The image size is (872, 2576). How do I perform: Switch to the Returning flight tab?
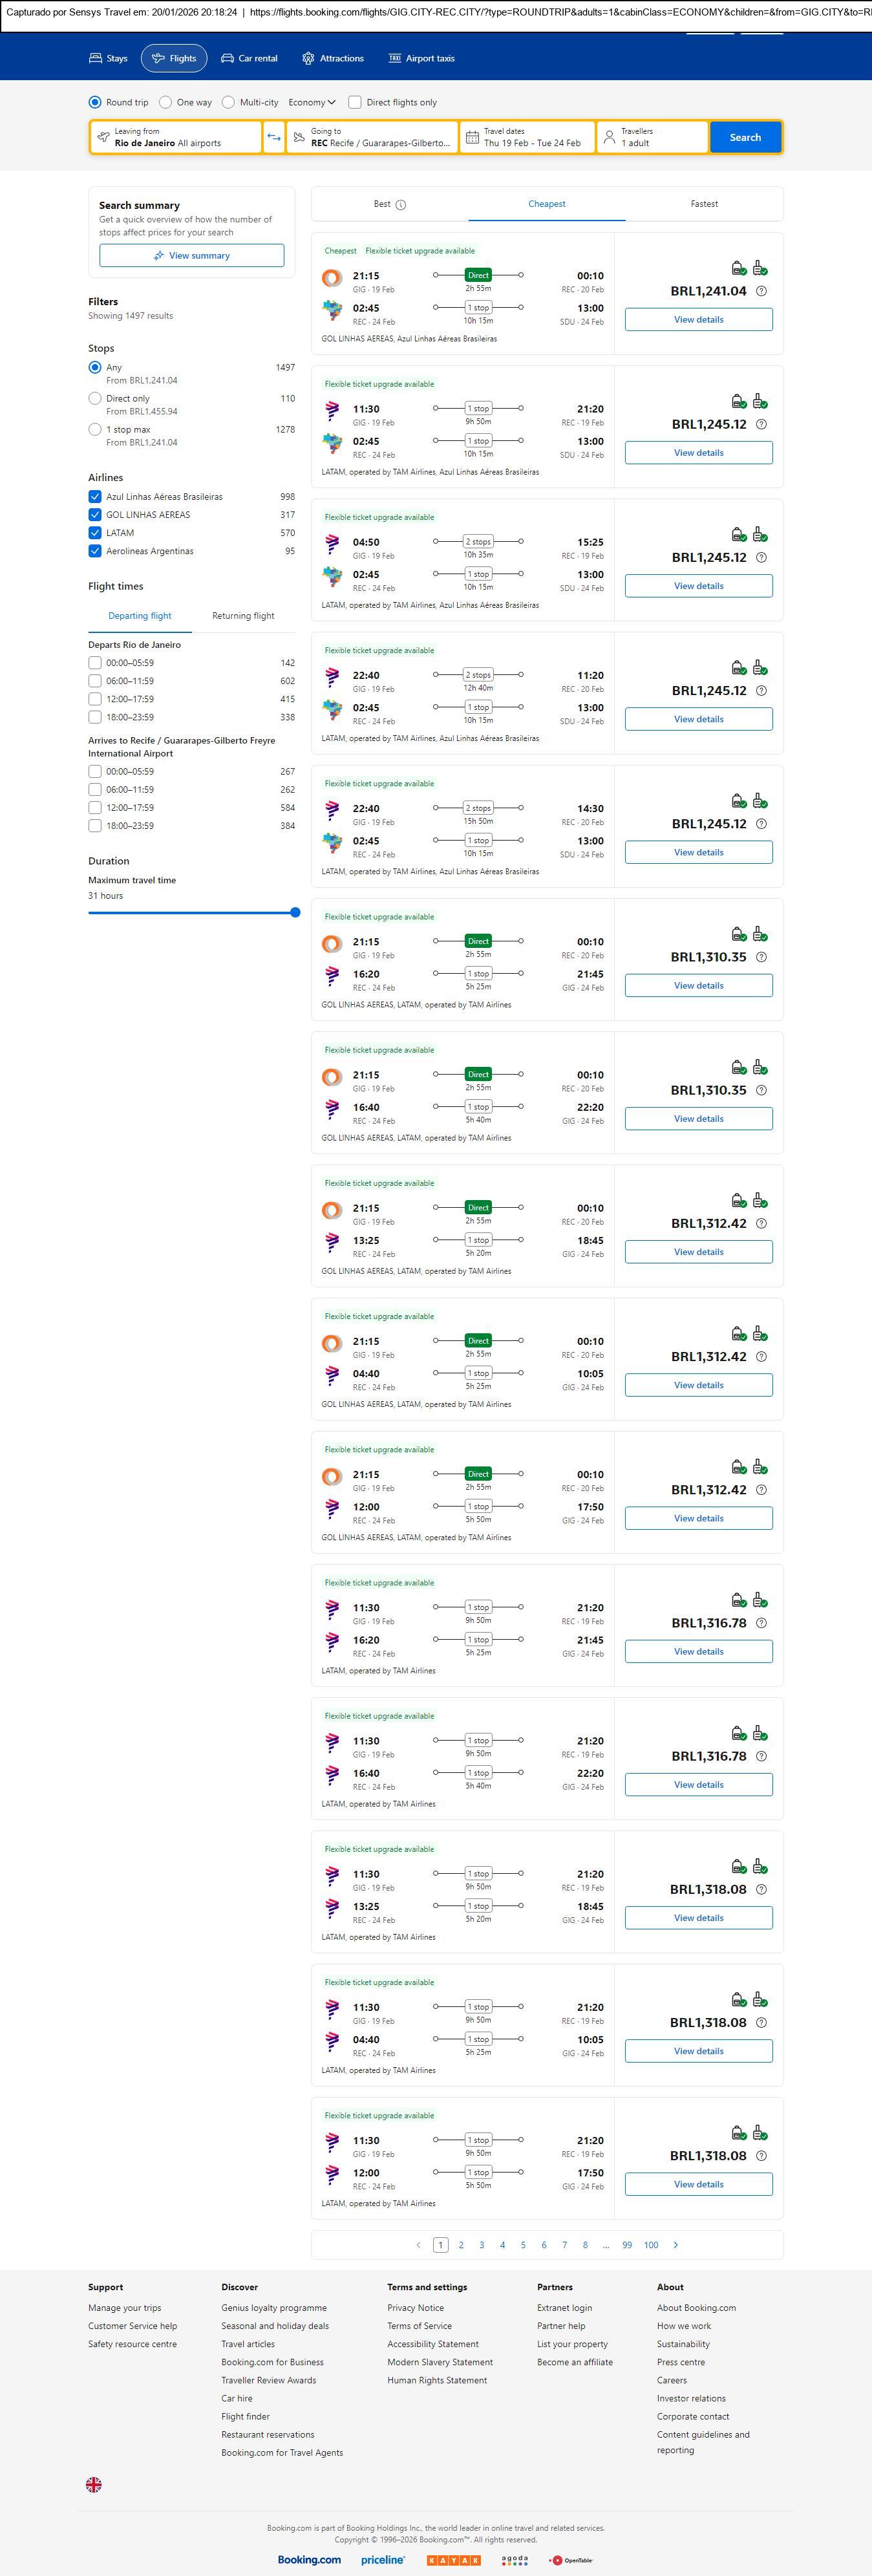click(243, 616)
